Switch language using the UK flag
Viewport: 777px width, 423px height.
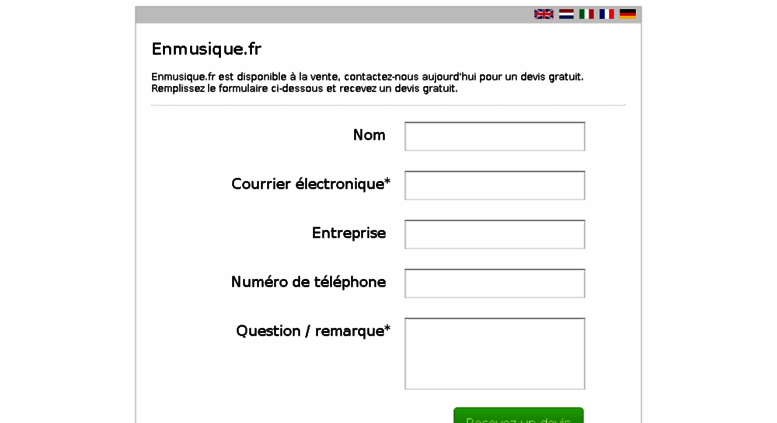[x=544, y=14]
